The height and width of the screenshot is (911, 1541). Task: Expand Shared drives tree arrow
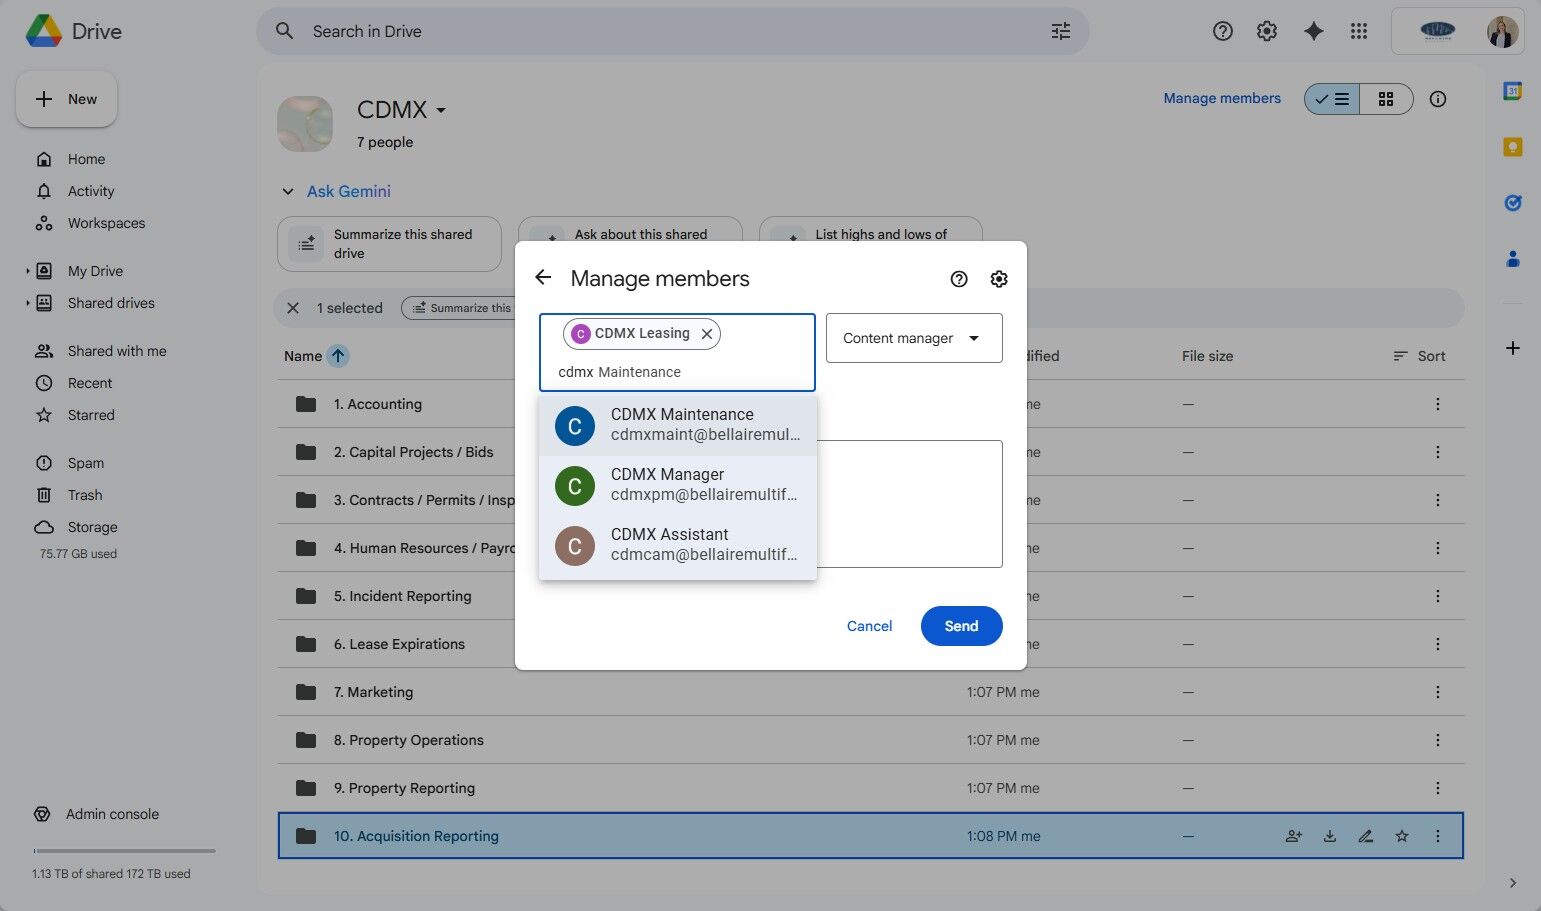click(x=27, y=303)
